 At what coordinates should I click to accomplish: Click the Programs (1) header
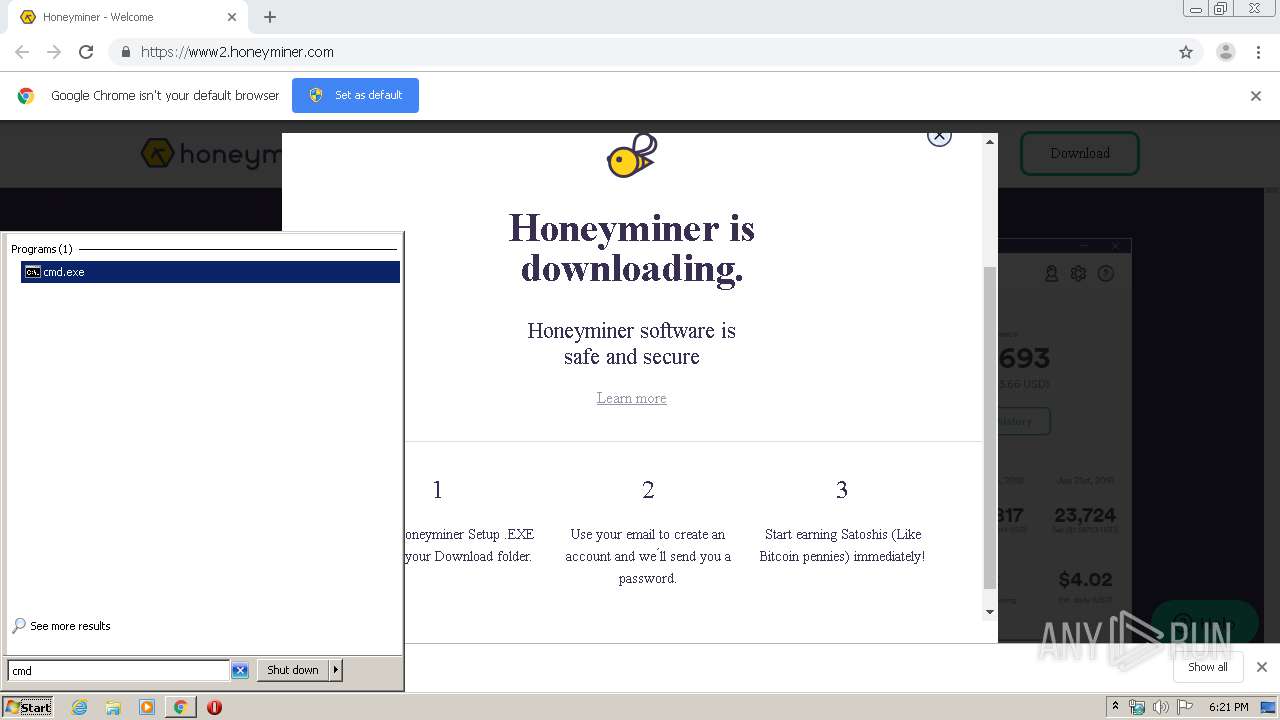tap(42, 249)
